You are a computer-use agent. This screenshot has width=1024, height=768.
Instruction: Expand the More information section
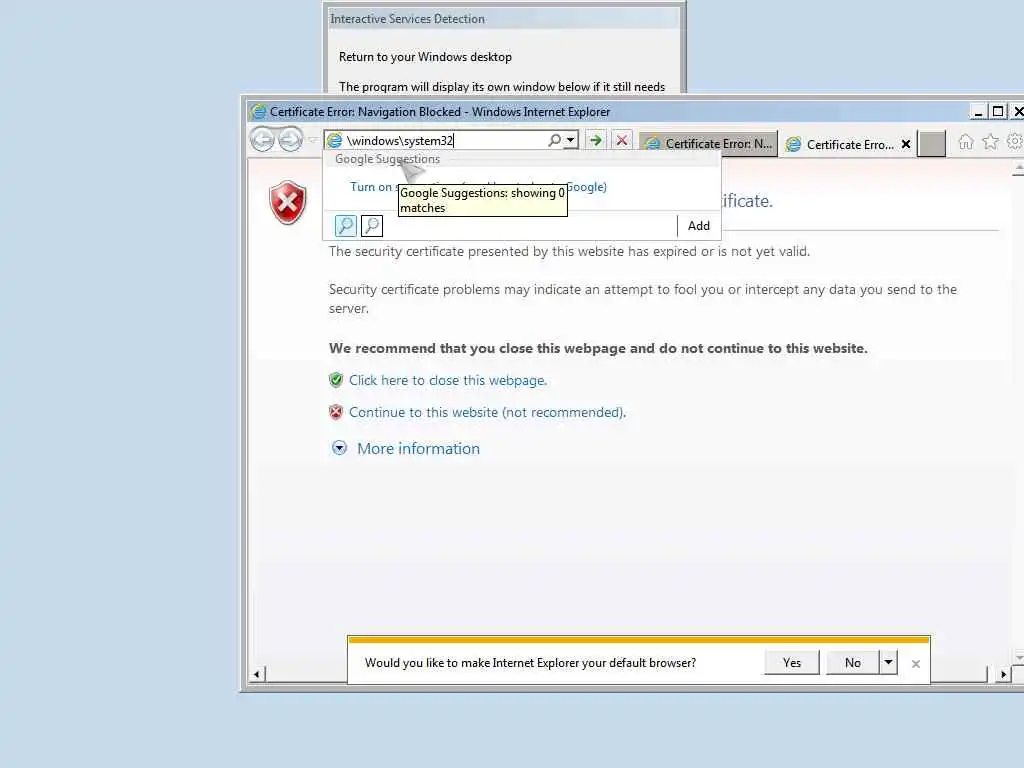click(x=340, y=448)
